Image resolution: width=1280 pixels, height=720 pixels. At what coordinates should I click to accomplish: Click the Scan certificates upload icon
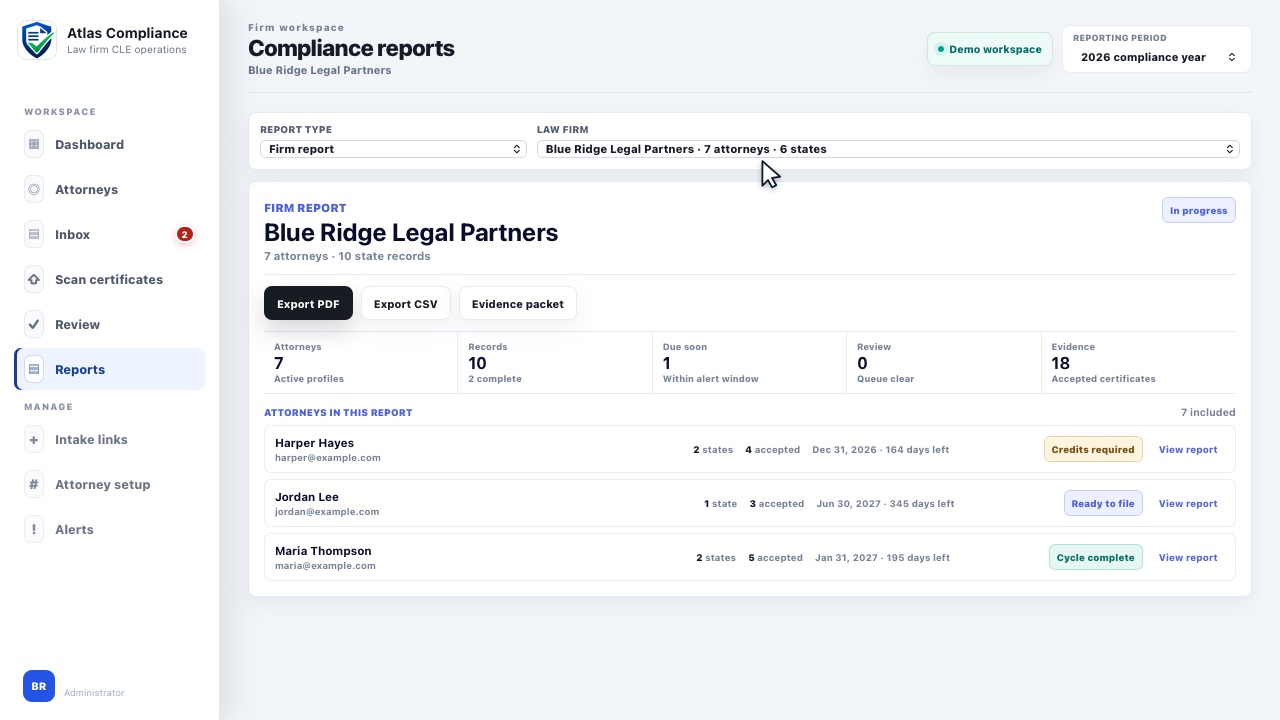coord(34,279)
